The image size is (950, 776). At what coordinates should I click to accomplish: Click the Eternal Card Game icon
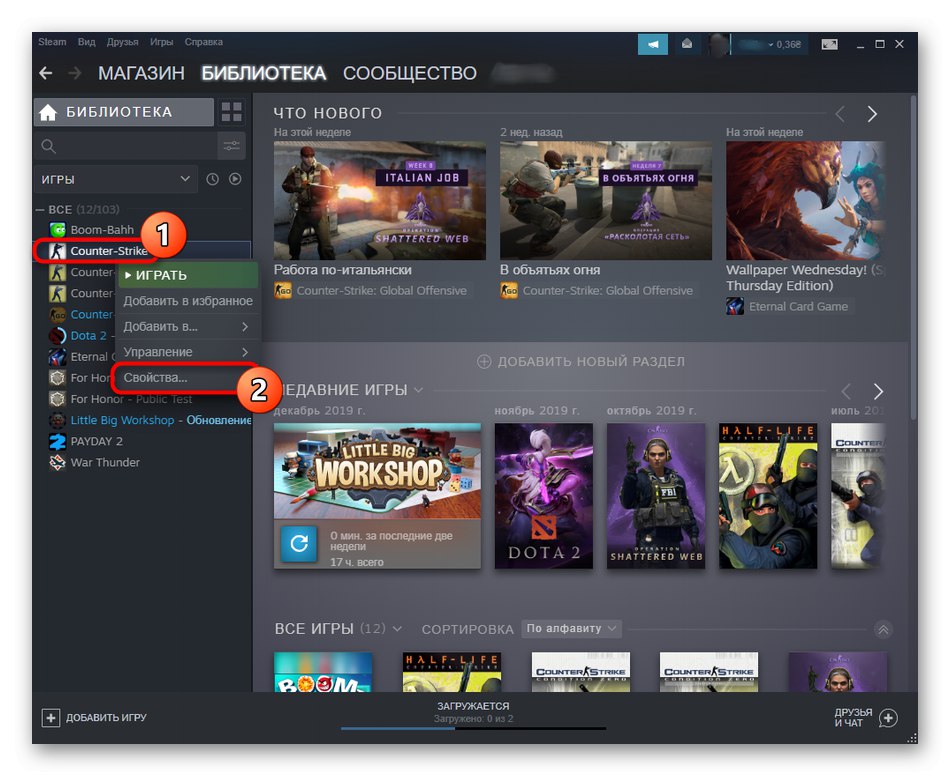coord(735,307)
